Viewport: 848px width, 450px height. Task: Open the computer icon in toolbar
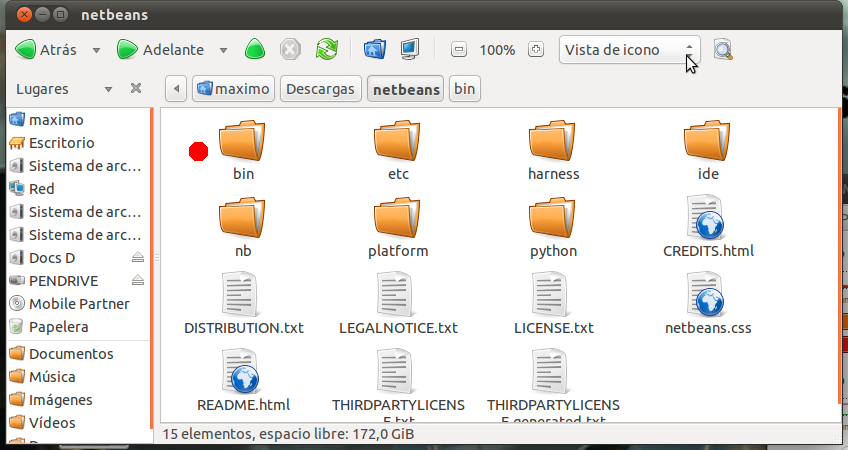click(410, 49)
